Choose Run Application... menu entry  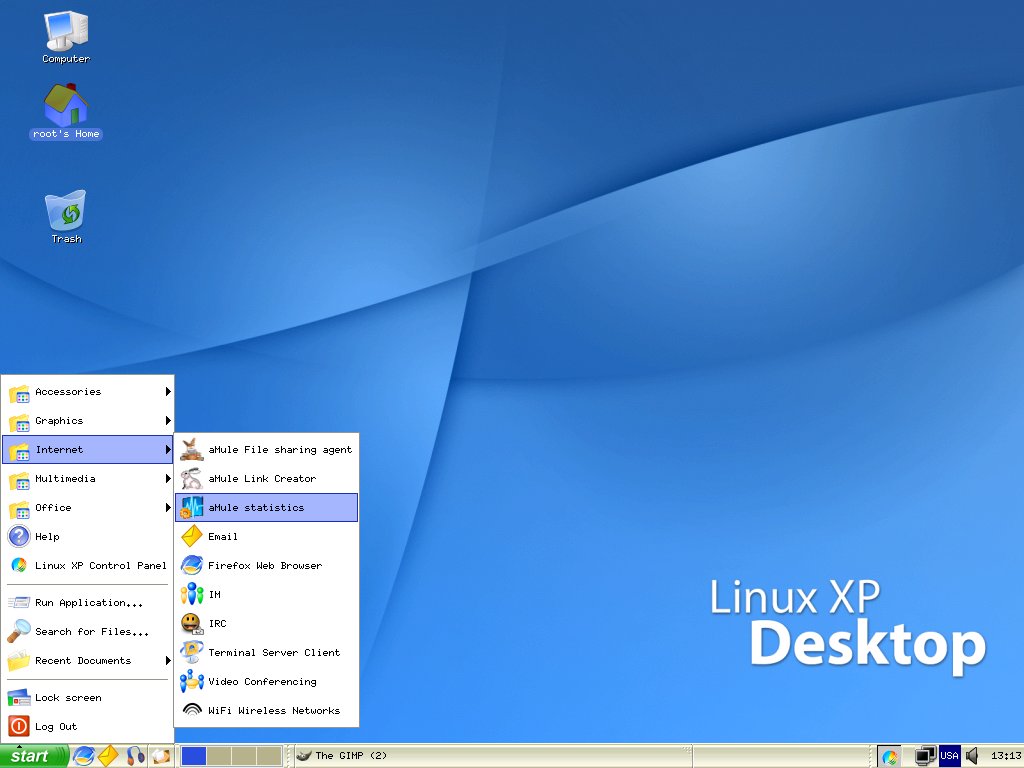pos(88,602)
